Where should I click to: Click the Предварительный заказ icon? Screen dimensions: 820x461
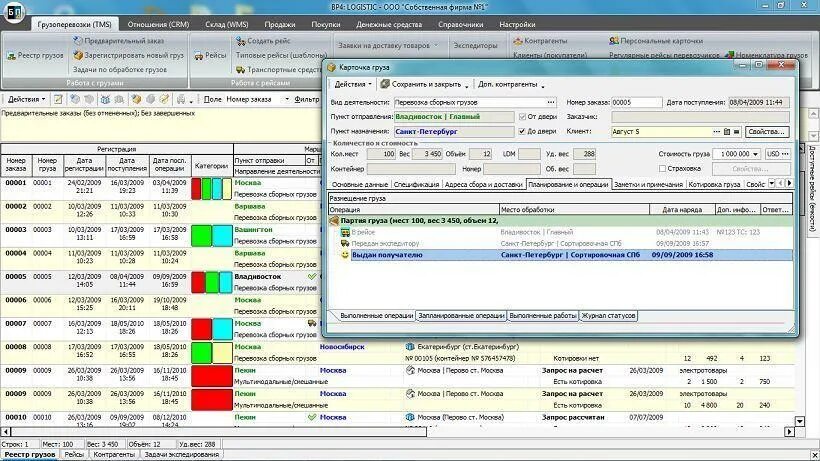click(77, 40)
